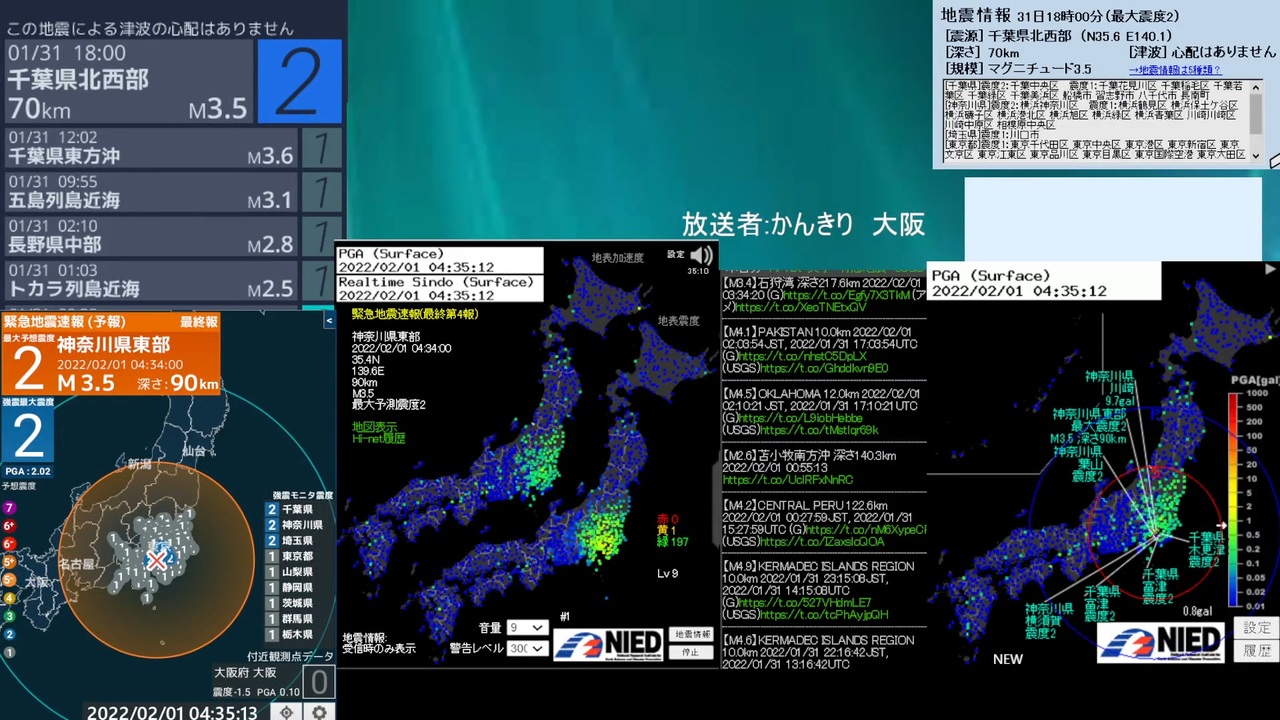
Task: Open the 警告レベル dropdown
Action: [526, 649]
